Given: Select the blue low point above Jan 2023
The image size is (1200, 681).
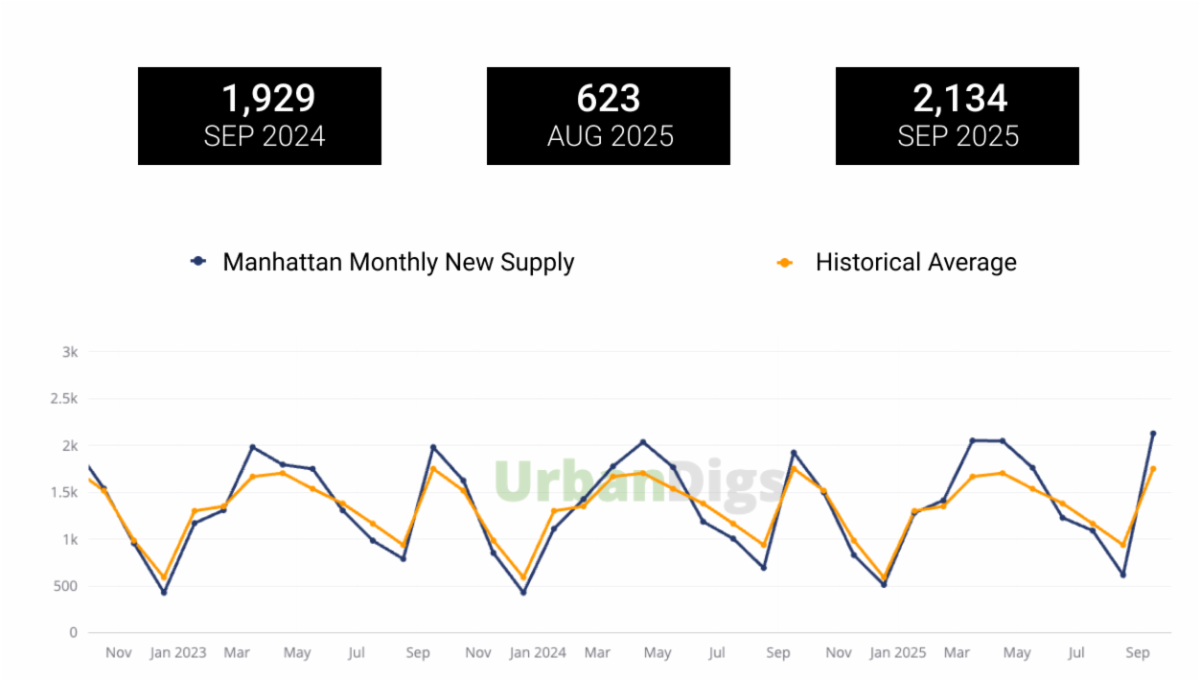Looking at the screenshot, I should coord(164,592).
